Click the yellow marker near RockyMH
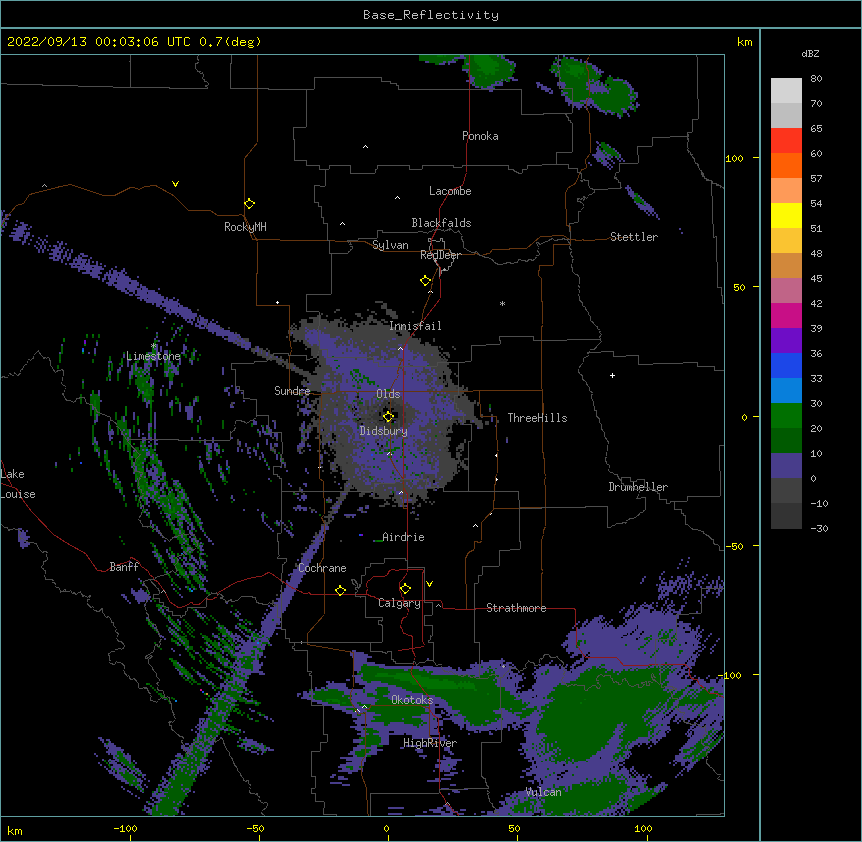 click(250, 203)
